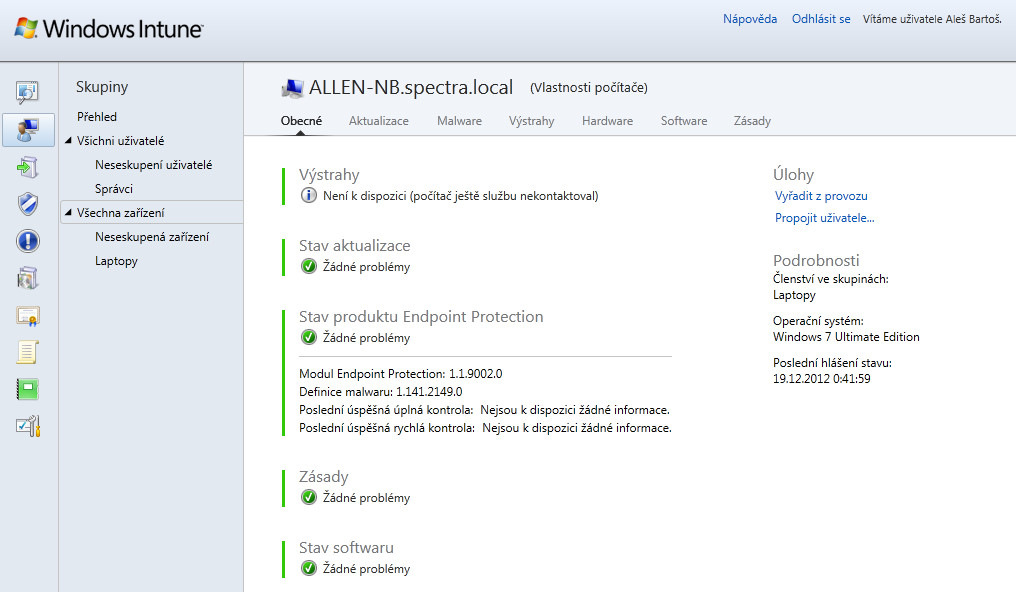Open the Malware tab
The image size is (1016, 592).
coord(459,121)
